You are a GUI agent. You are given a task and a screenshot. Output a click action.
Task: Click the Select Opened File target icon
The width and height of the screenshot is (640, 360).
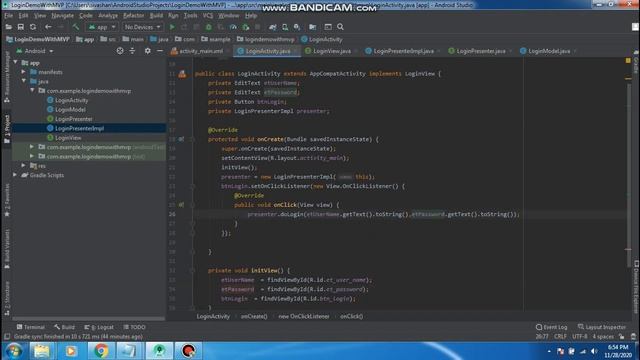(120, 51)
